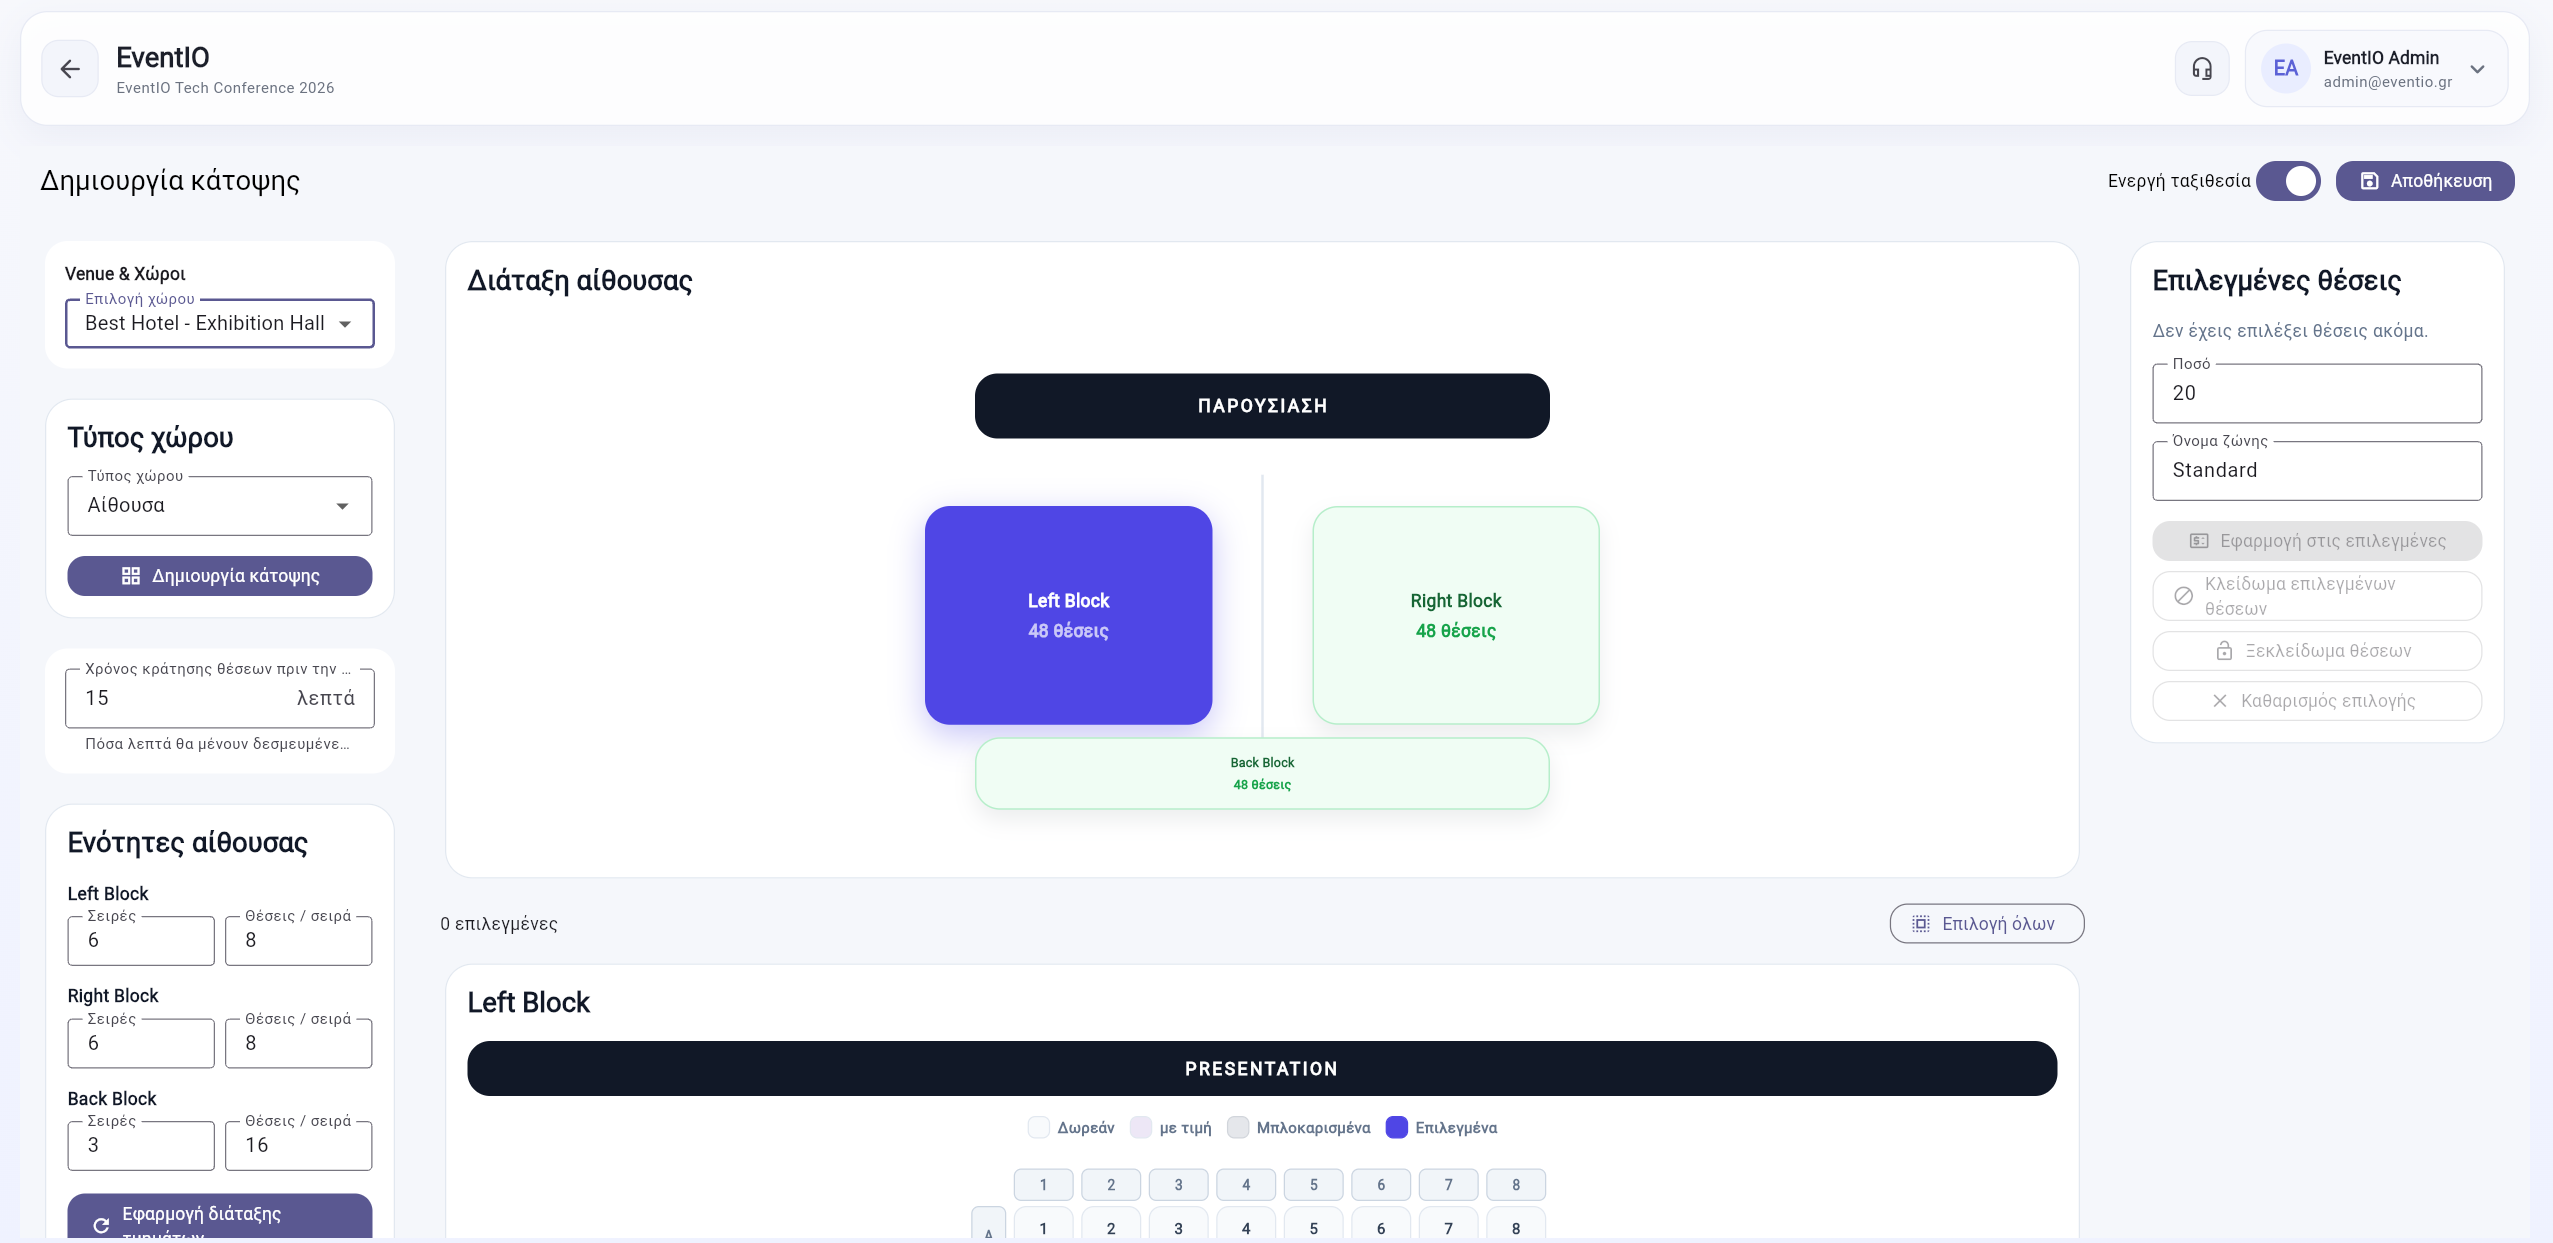The height and width of the screenshot is (1243, 2553).
Task: Toggle the Ενεργή ταξιθεσία switch
Action: [2289, 181]
